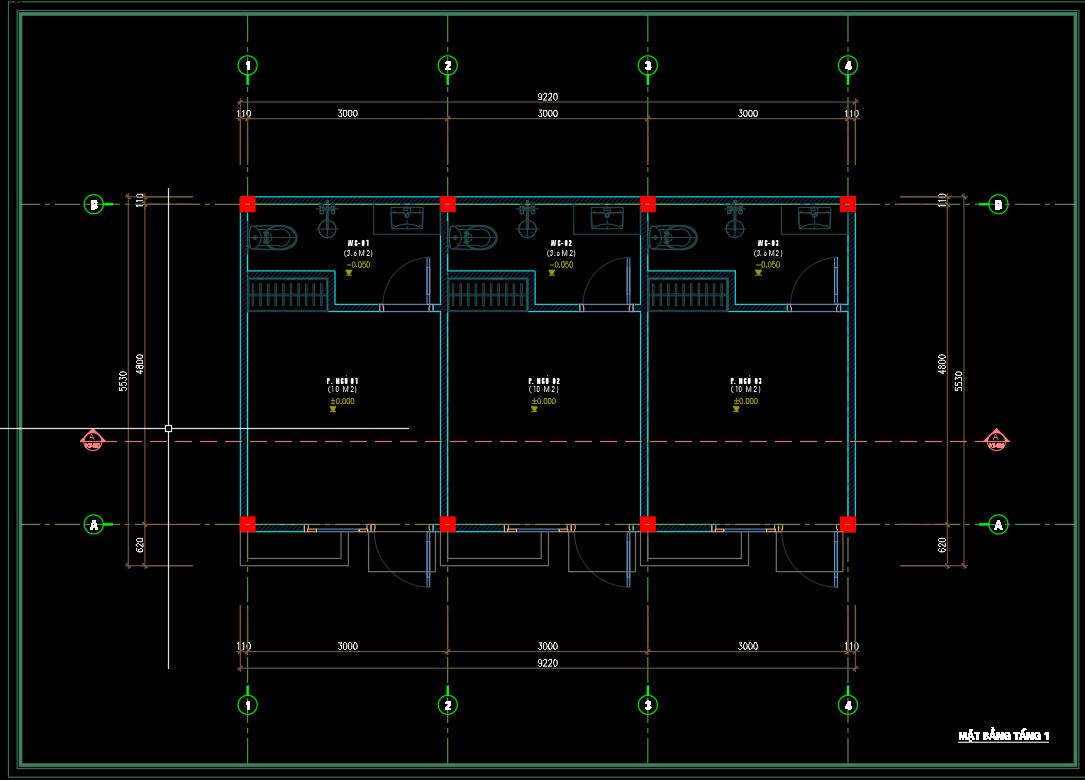Select grid bubble 3 above the floor plan
Viewport: 1085px width, 780px height.
click(x=648, y=65)
